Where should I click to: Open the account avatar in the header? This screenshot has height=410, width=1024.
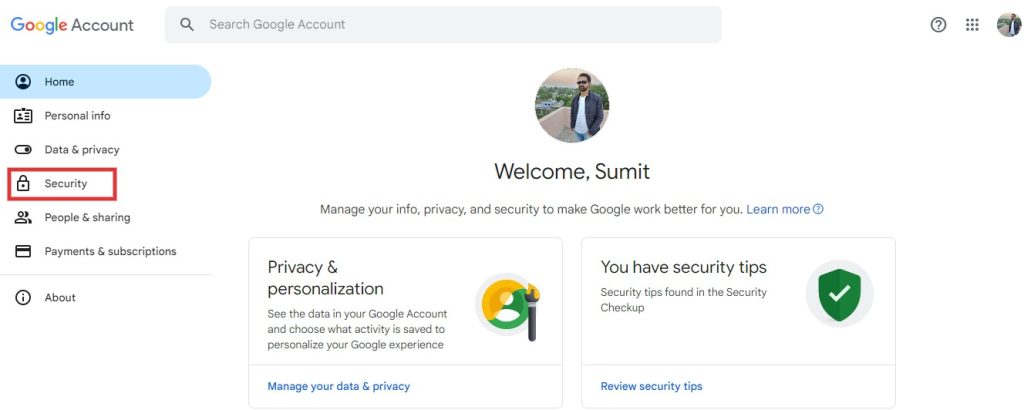[x=1008, y=25]
